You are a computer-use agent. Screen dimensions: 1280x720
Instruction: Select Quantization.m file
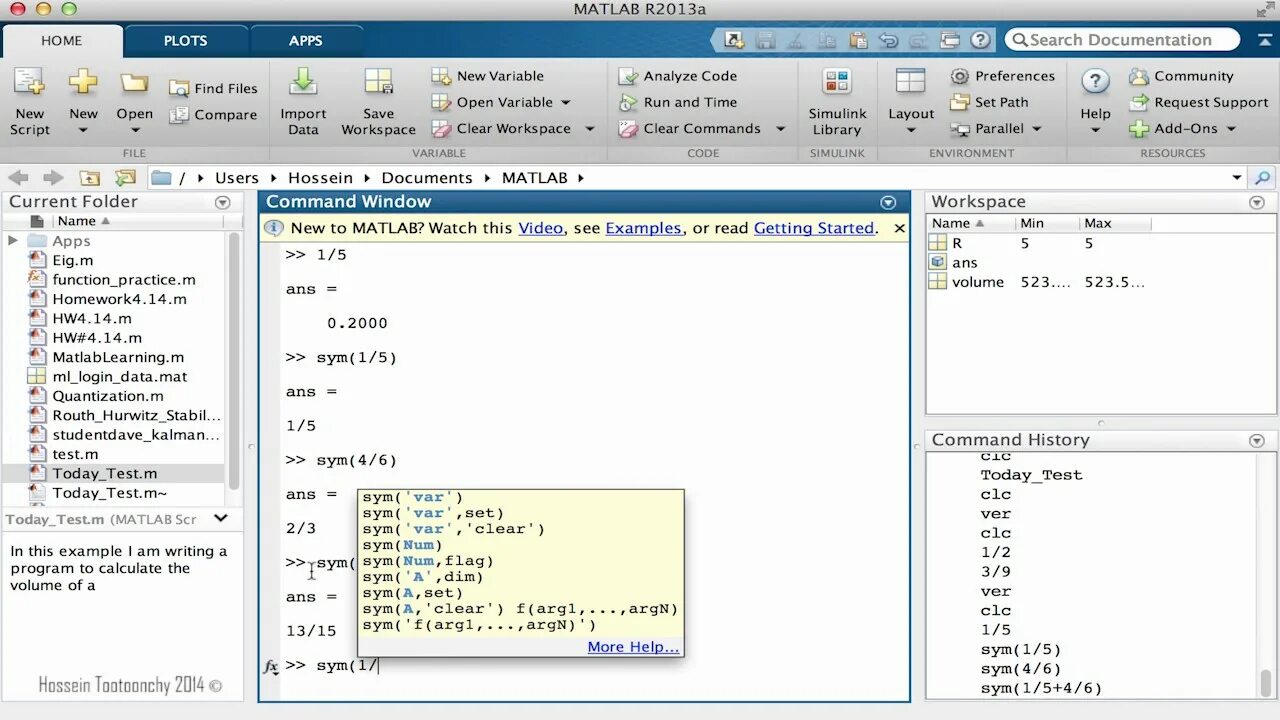(108, 396)
